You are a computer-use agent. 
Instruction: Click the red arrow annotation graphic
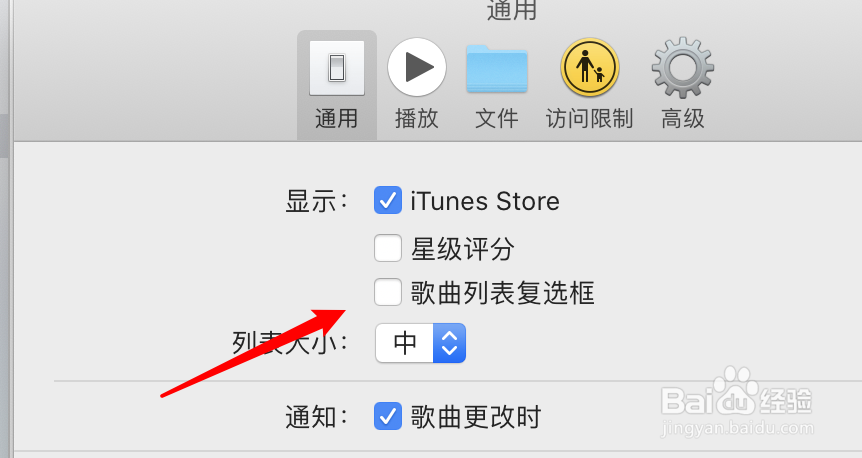[x=253, y=352]
